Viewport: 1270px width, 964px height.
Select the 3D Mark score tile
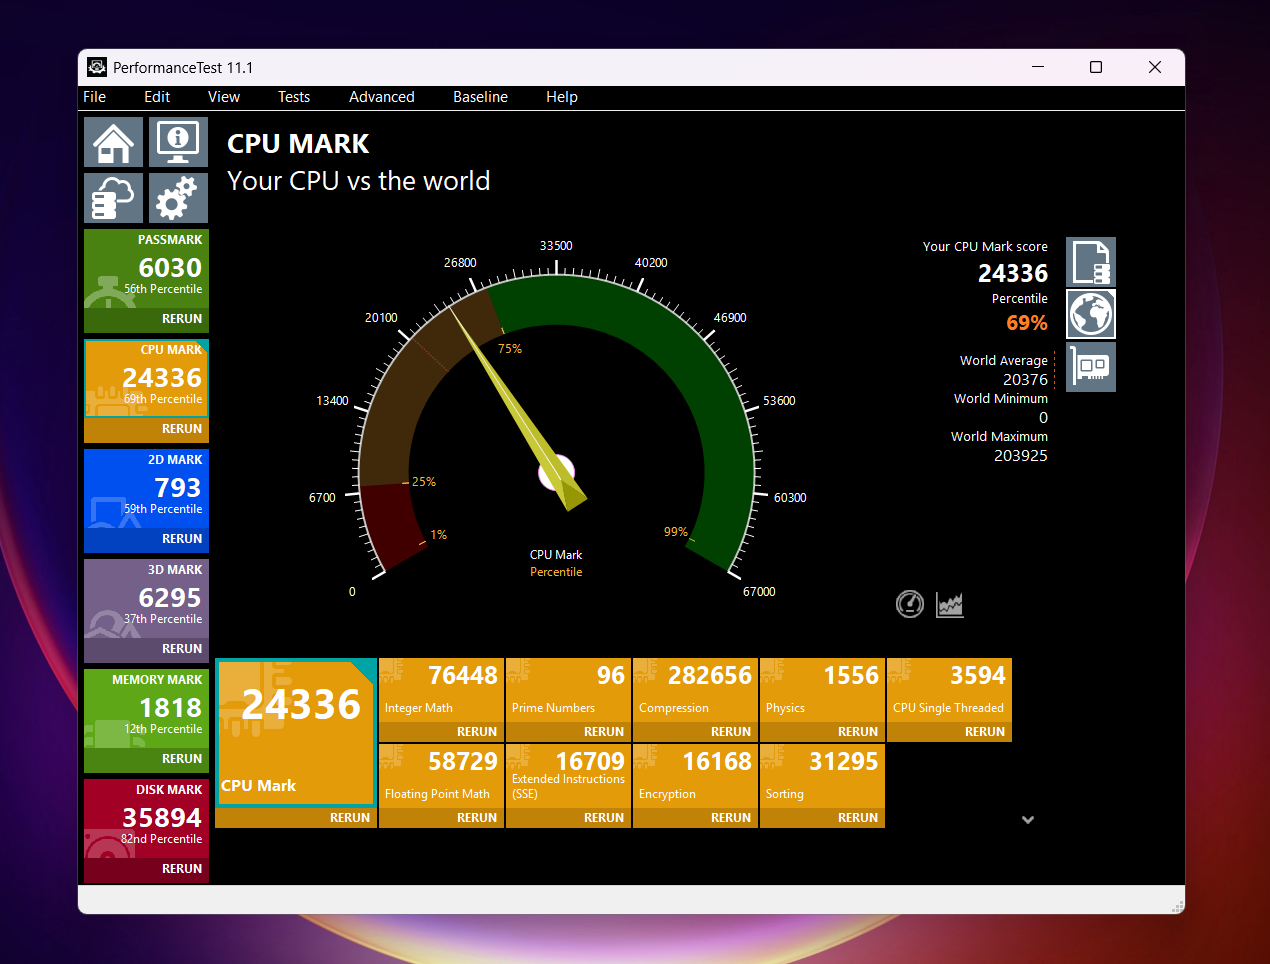146,599
